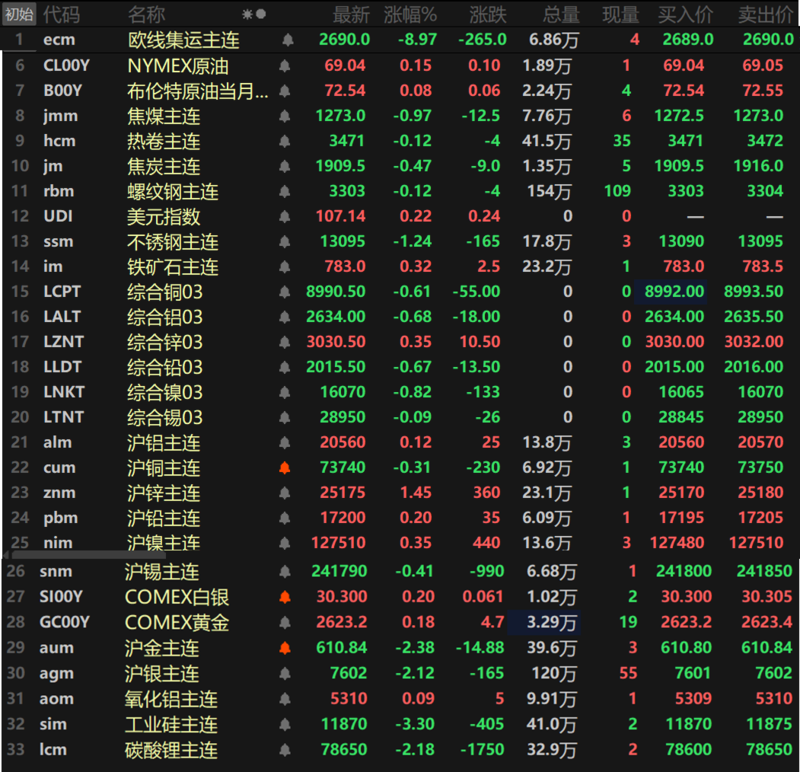Click the bell icon for 综合锌03
Screen dimensions: 800x772
point(285,342)
